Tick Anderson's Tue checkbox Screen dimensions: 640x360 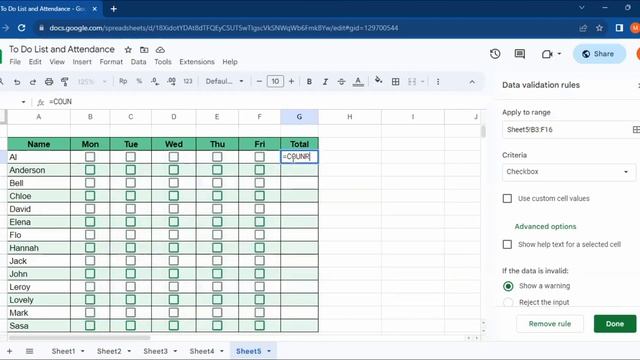coord(131,170)
